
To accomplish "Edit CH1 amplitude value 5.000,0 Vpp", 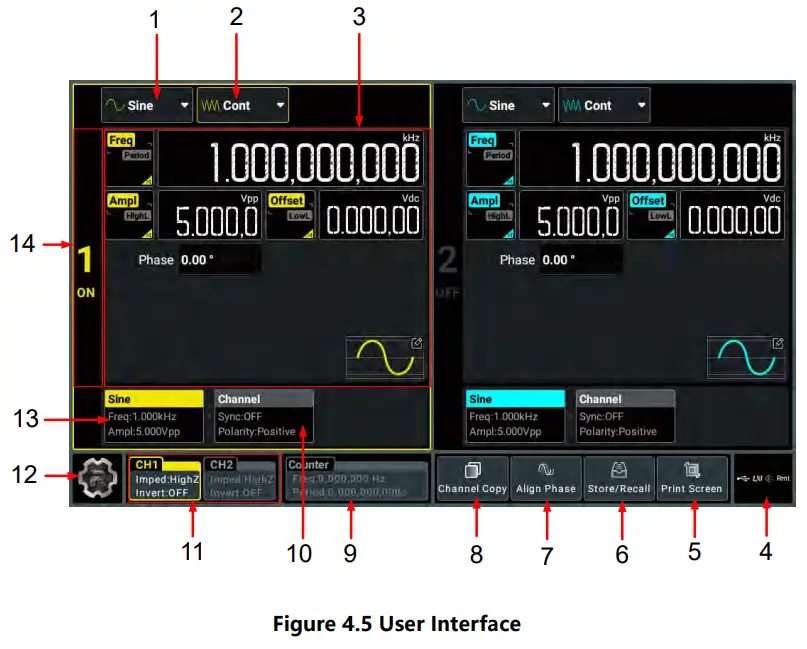I will click(209, 215).
